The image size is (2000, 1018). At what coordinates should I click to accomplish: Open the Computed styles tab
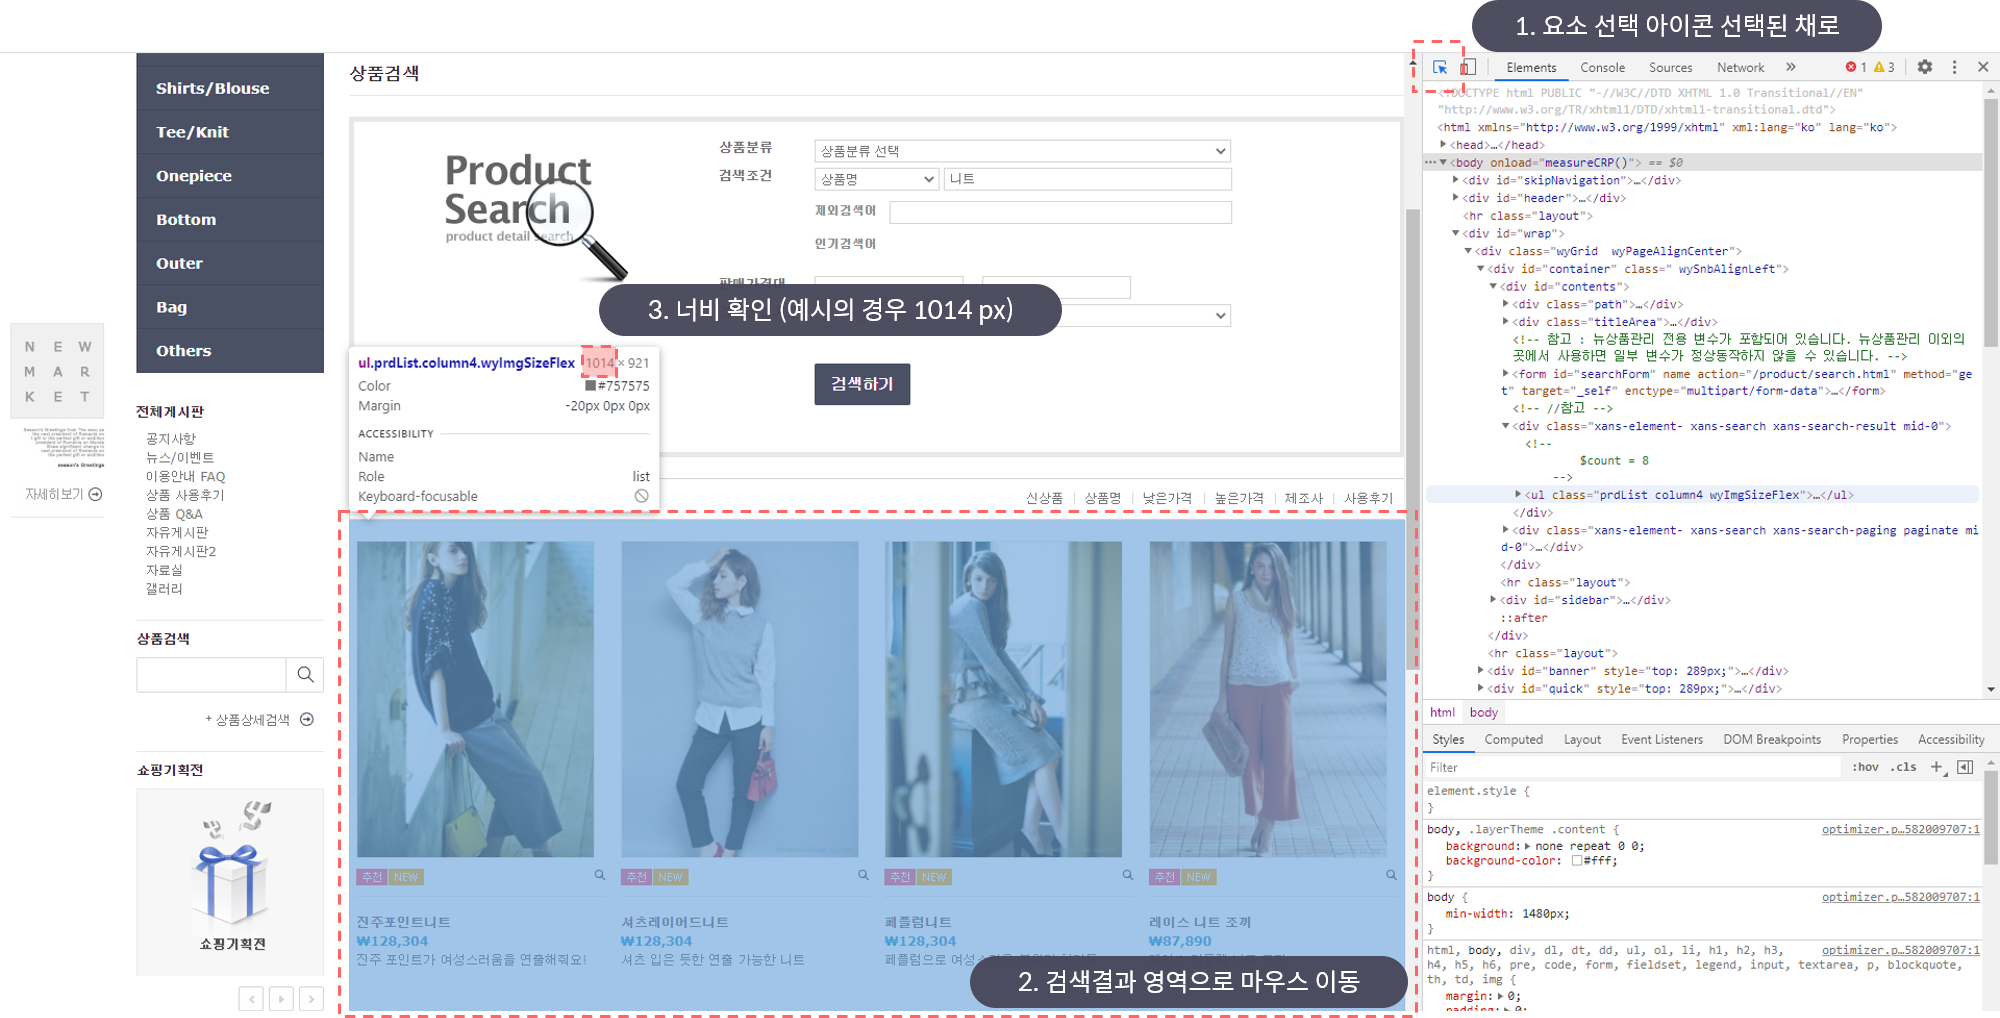coord(1513,740)
